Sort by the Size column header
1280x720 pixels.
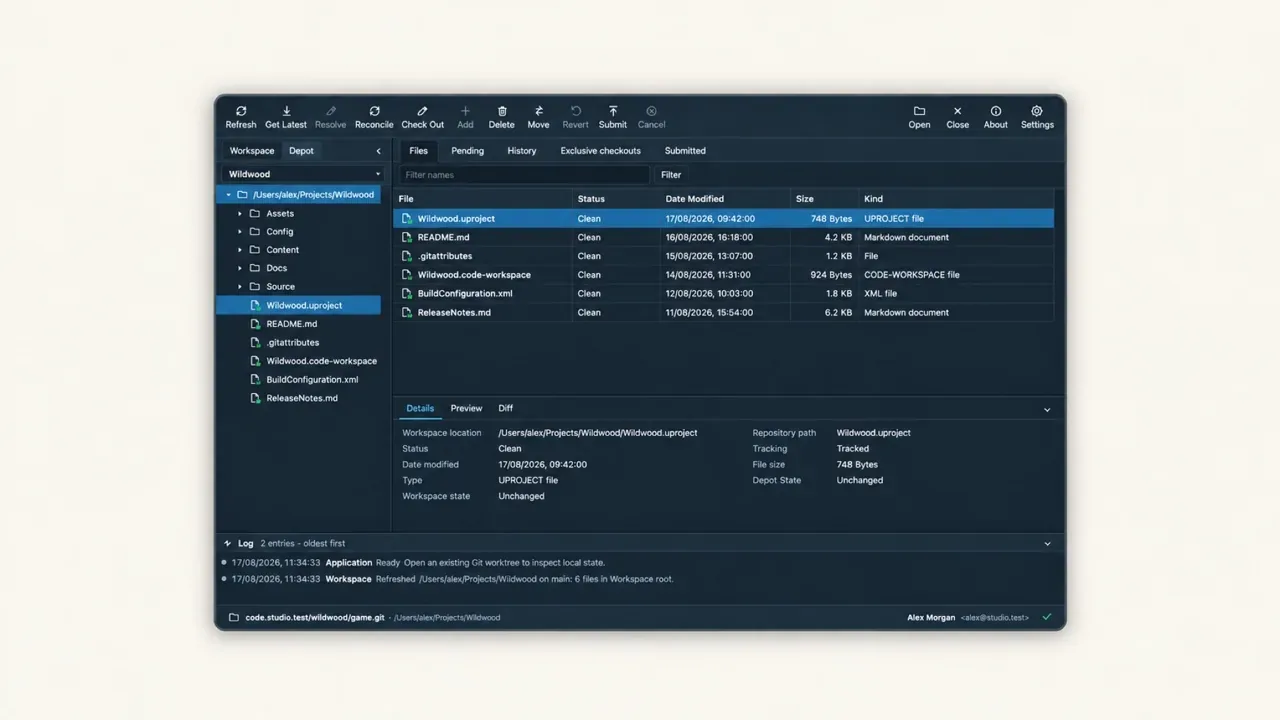[x=825, y=199]
